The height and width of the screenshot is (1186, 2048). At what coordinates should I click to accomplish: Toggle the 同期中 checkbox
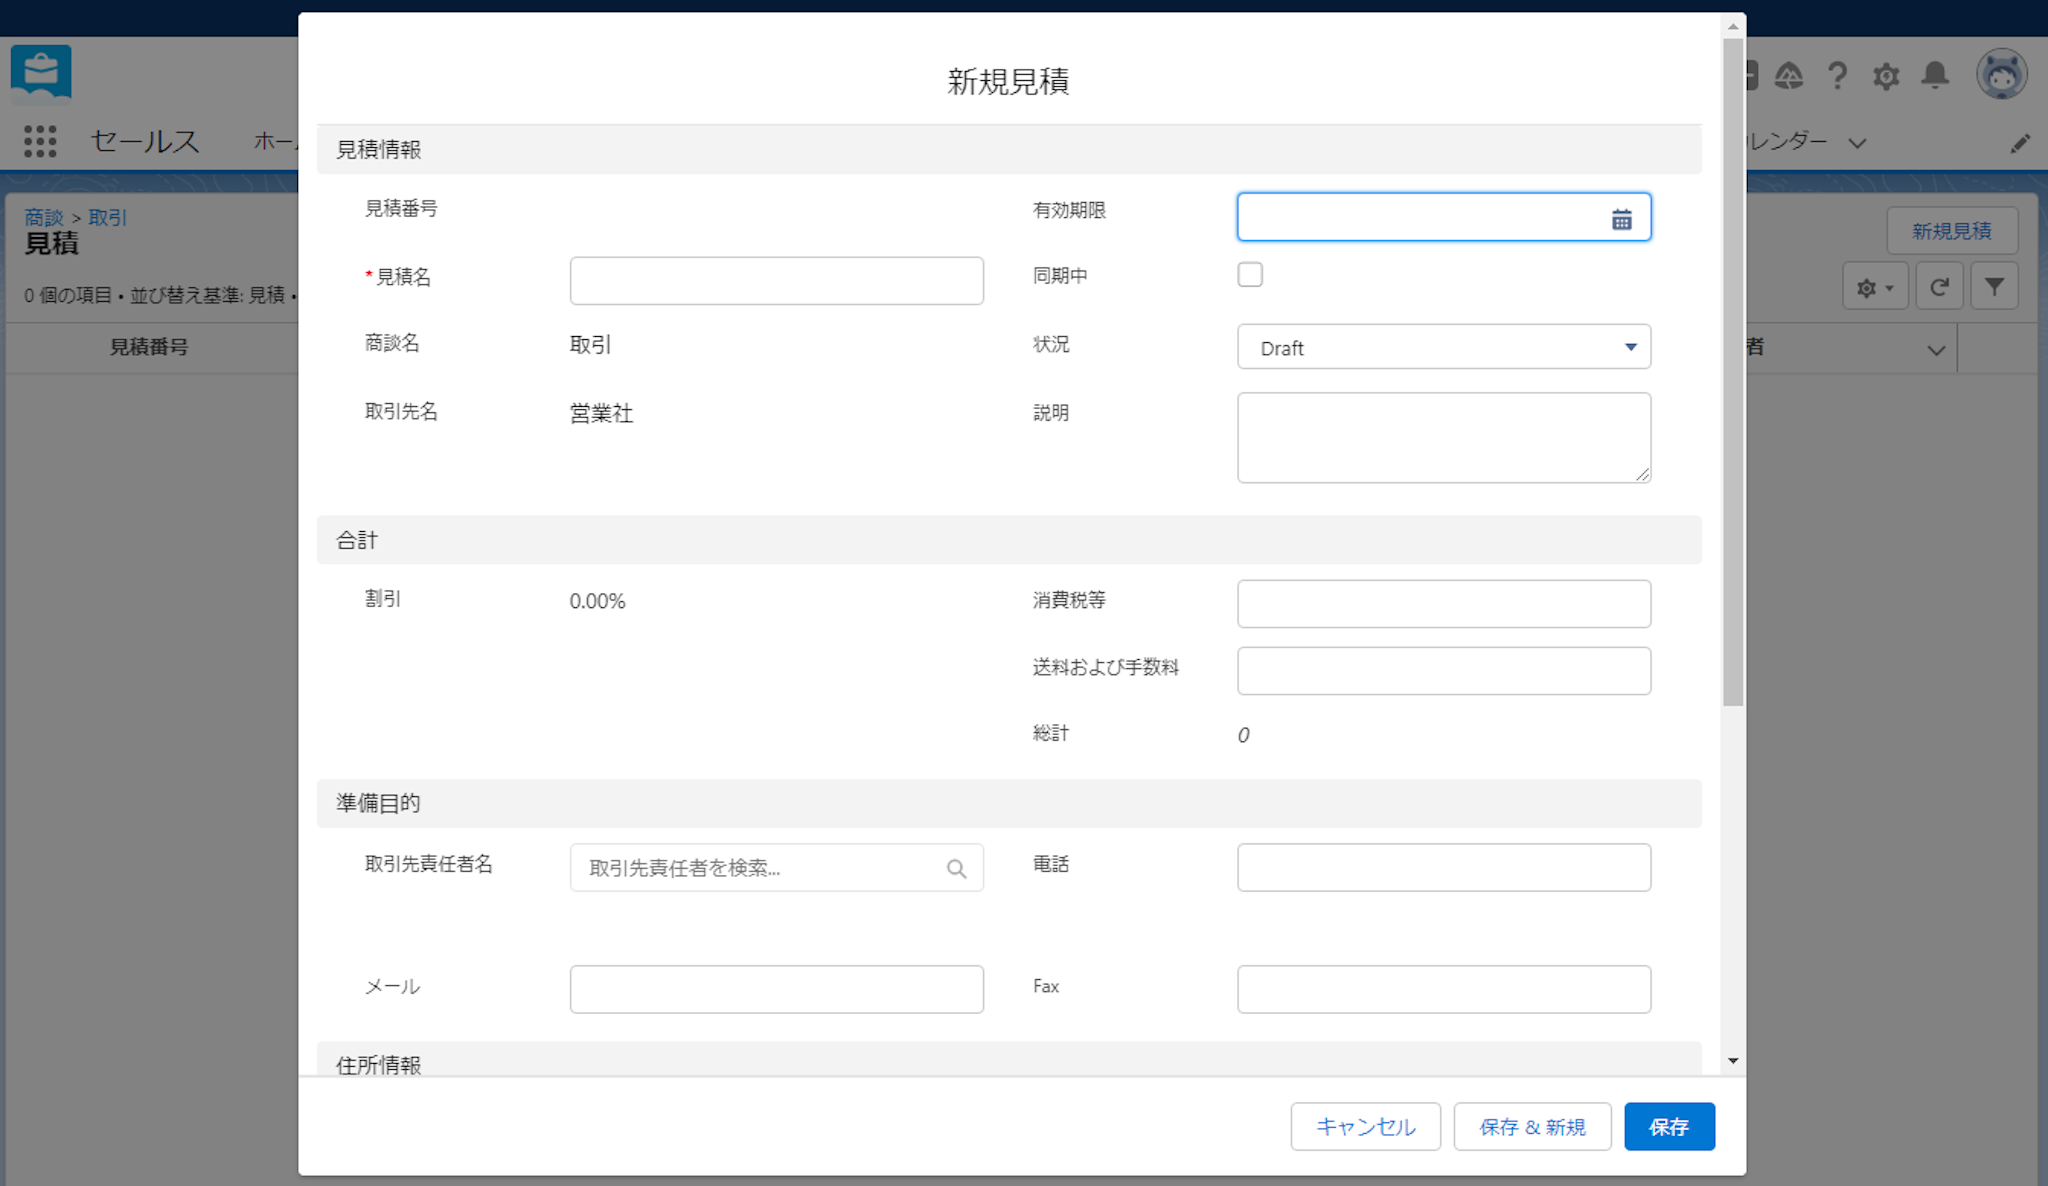tap(1250, 275)
